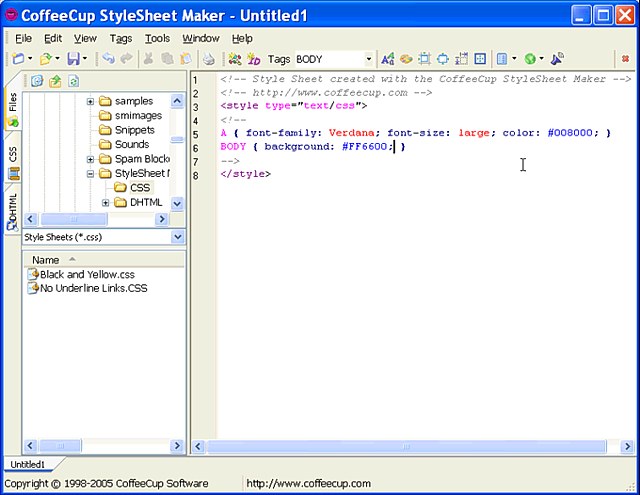Click the Save floppy disk icon
Screen dimensions: 640x495
pyautogui.click(x=73, y=59)
